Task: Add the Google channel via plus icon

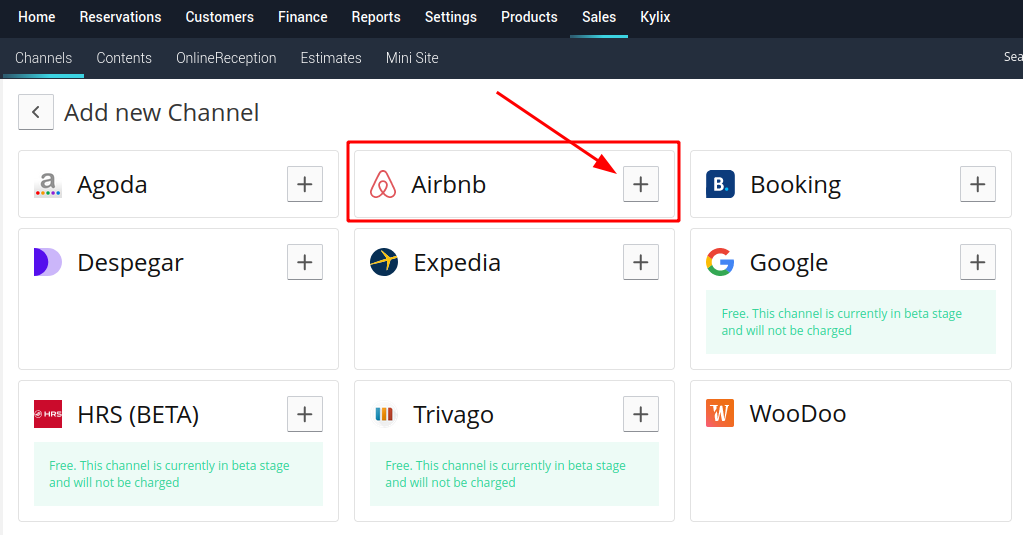Action: click(977, 262)
